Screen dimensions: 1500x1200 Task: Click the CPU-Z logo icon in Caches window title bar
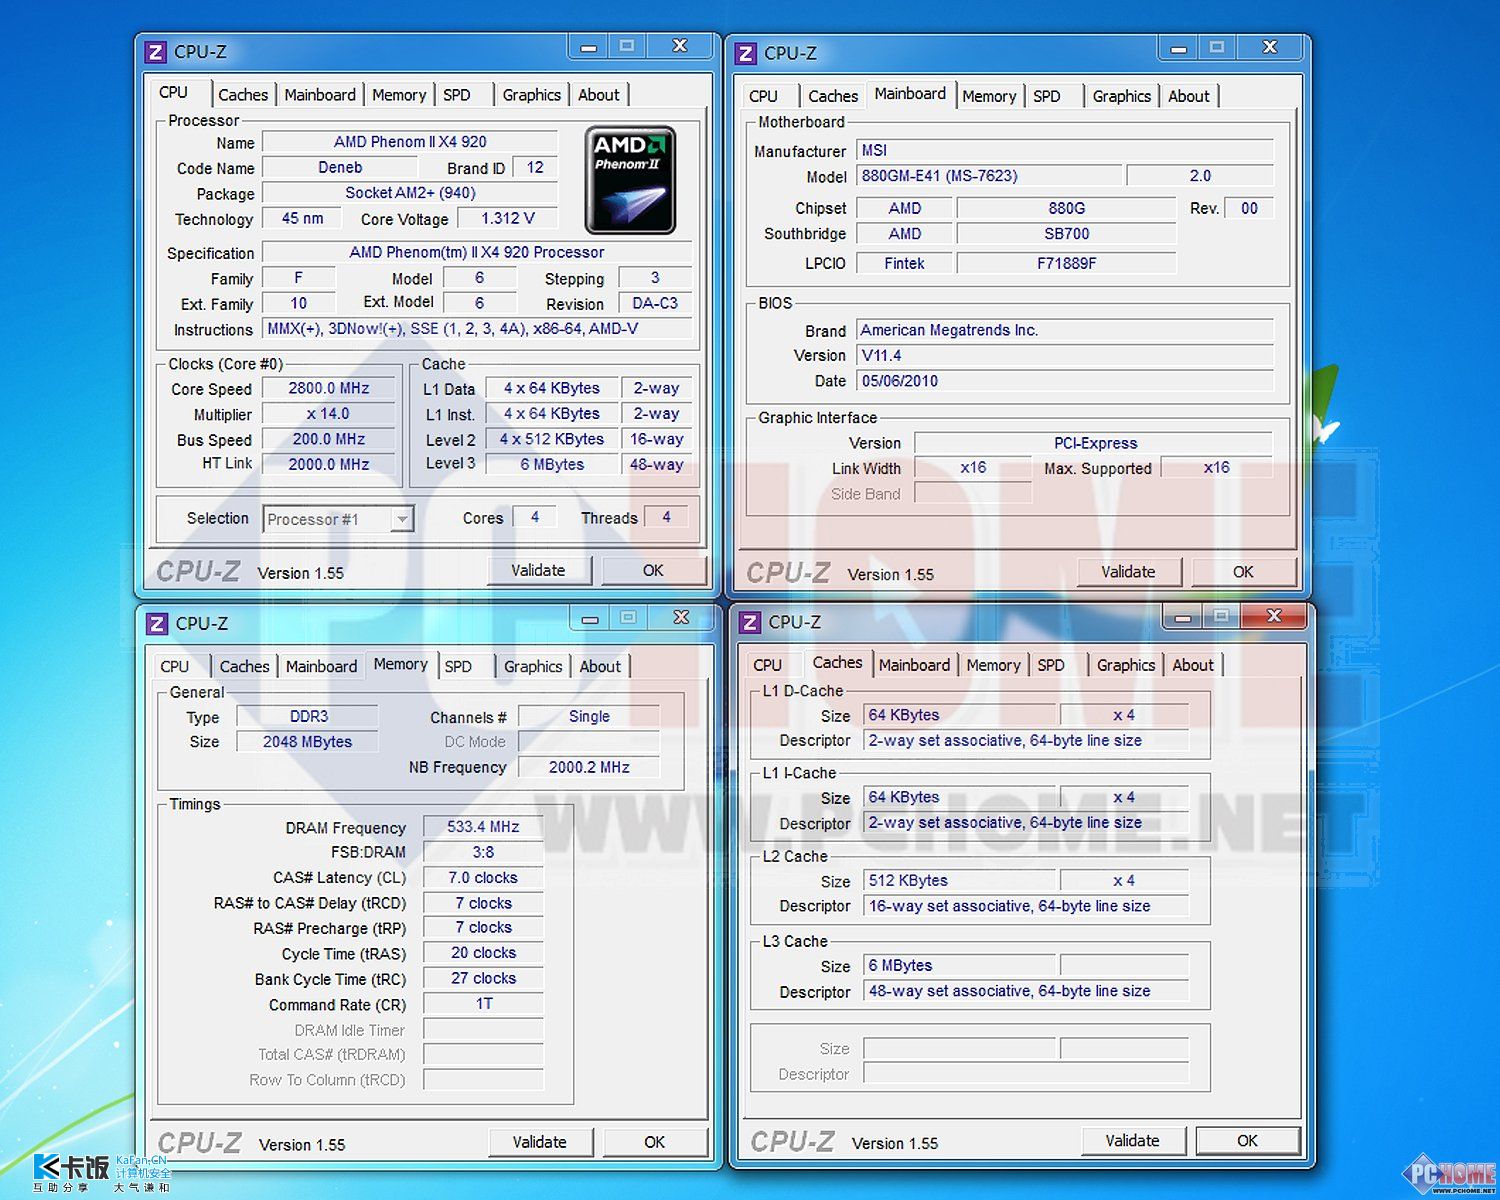pyautogui.click(x=750, y=623)
